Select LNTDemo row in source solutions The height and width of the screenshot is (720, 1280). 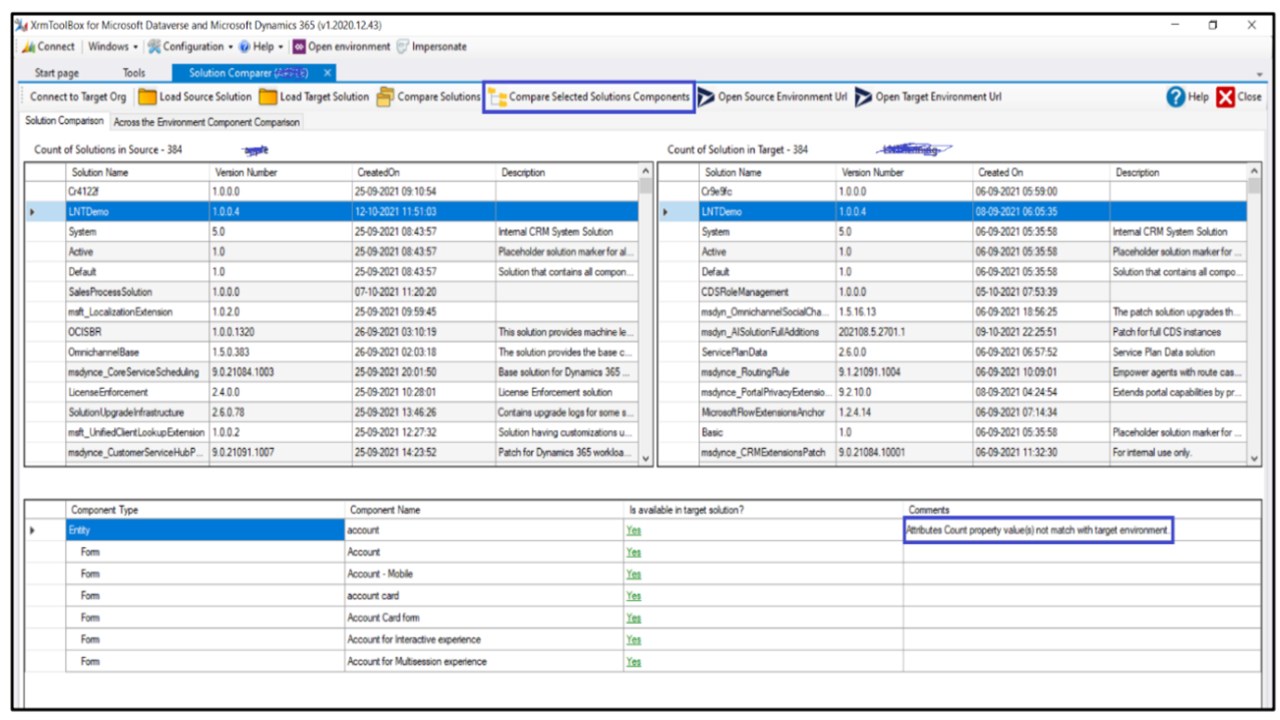pos(331,212)
